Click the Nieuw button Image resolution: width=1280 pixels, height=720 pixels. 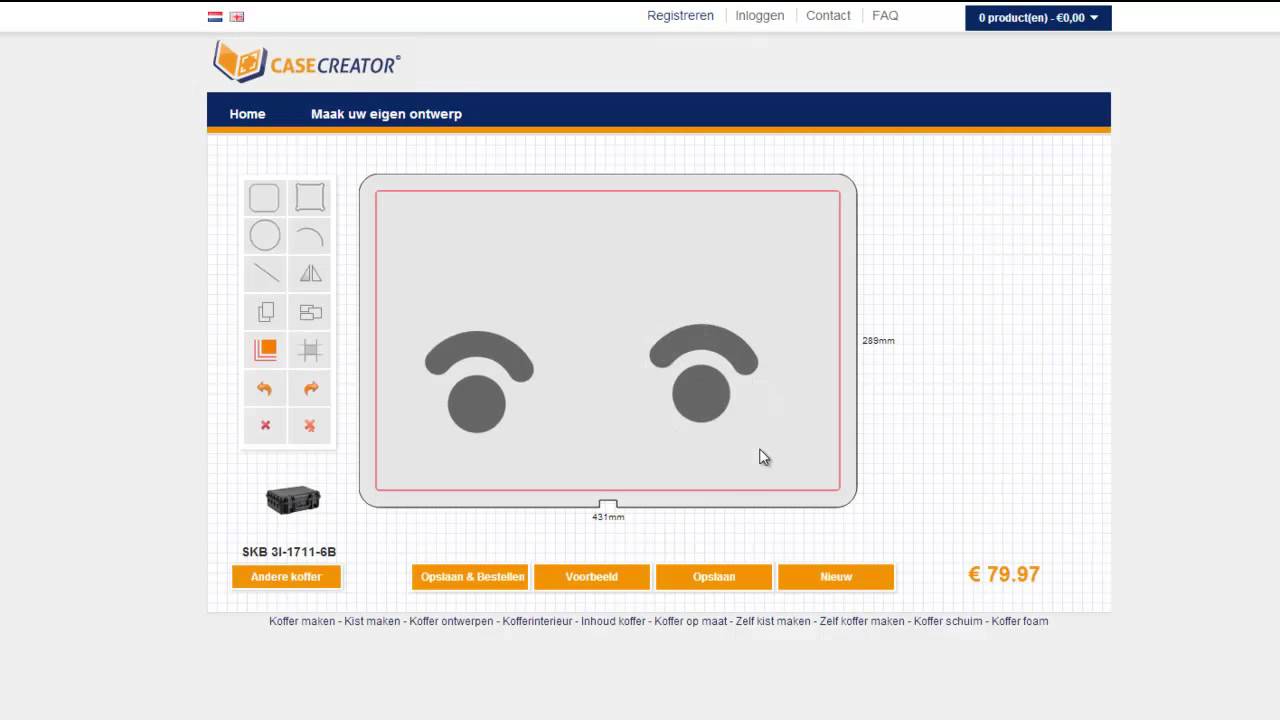836,577
